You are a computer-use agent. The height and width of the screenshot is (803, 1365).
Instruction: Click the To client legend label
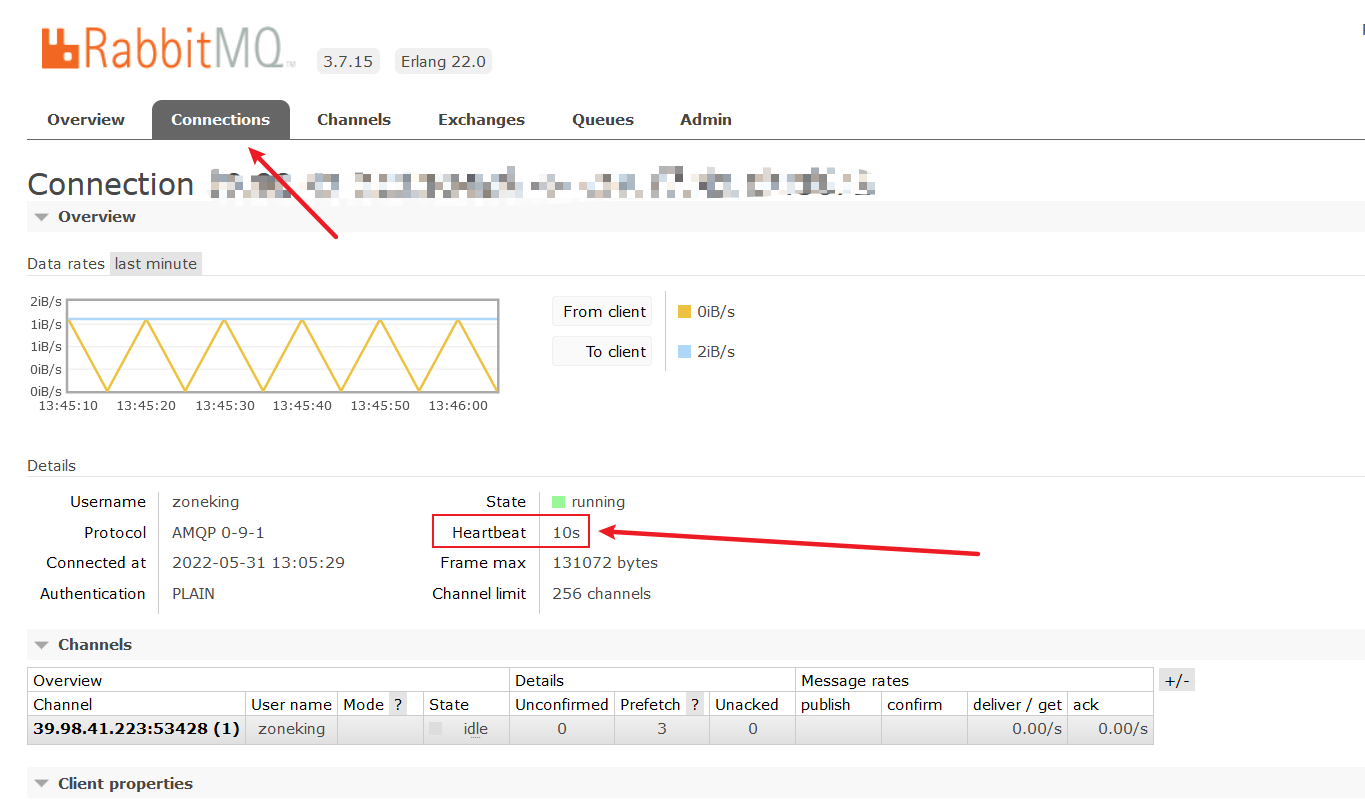point(604,352)
